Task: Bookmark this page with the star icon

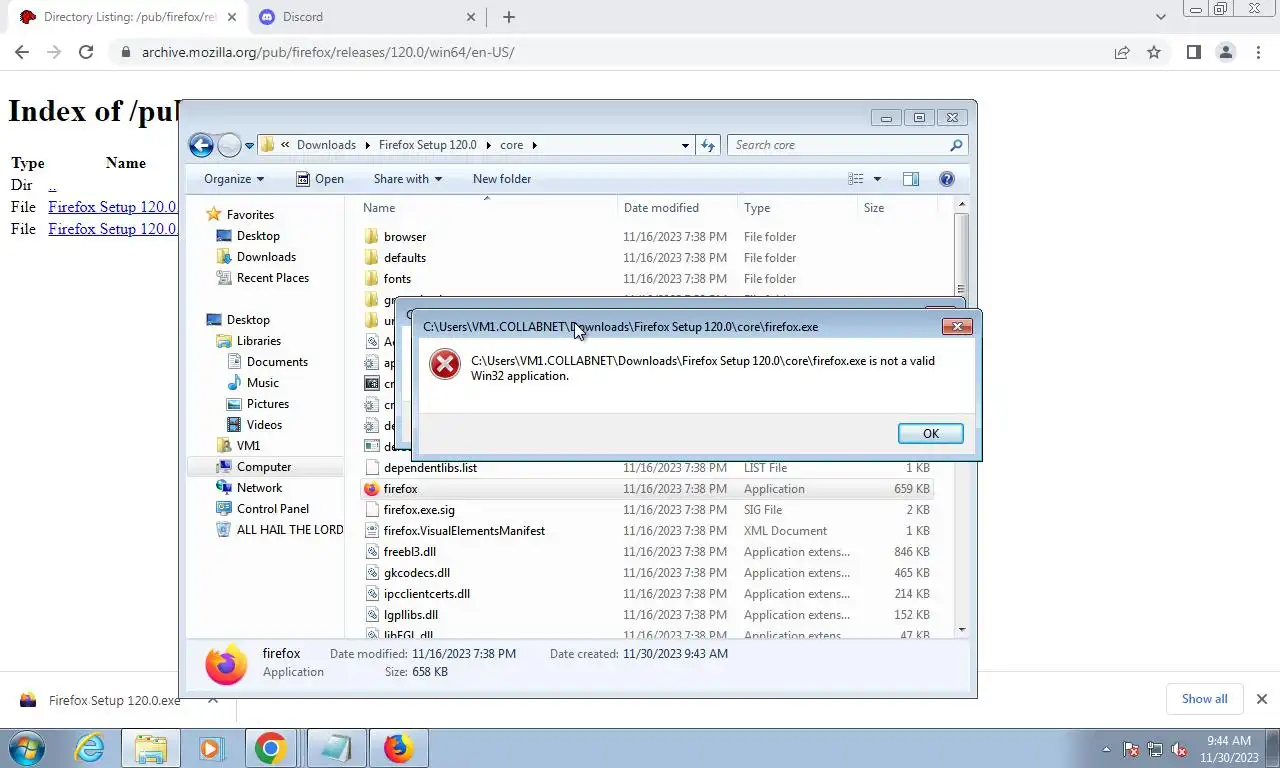Action: point(1154,52)
